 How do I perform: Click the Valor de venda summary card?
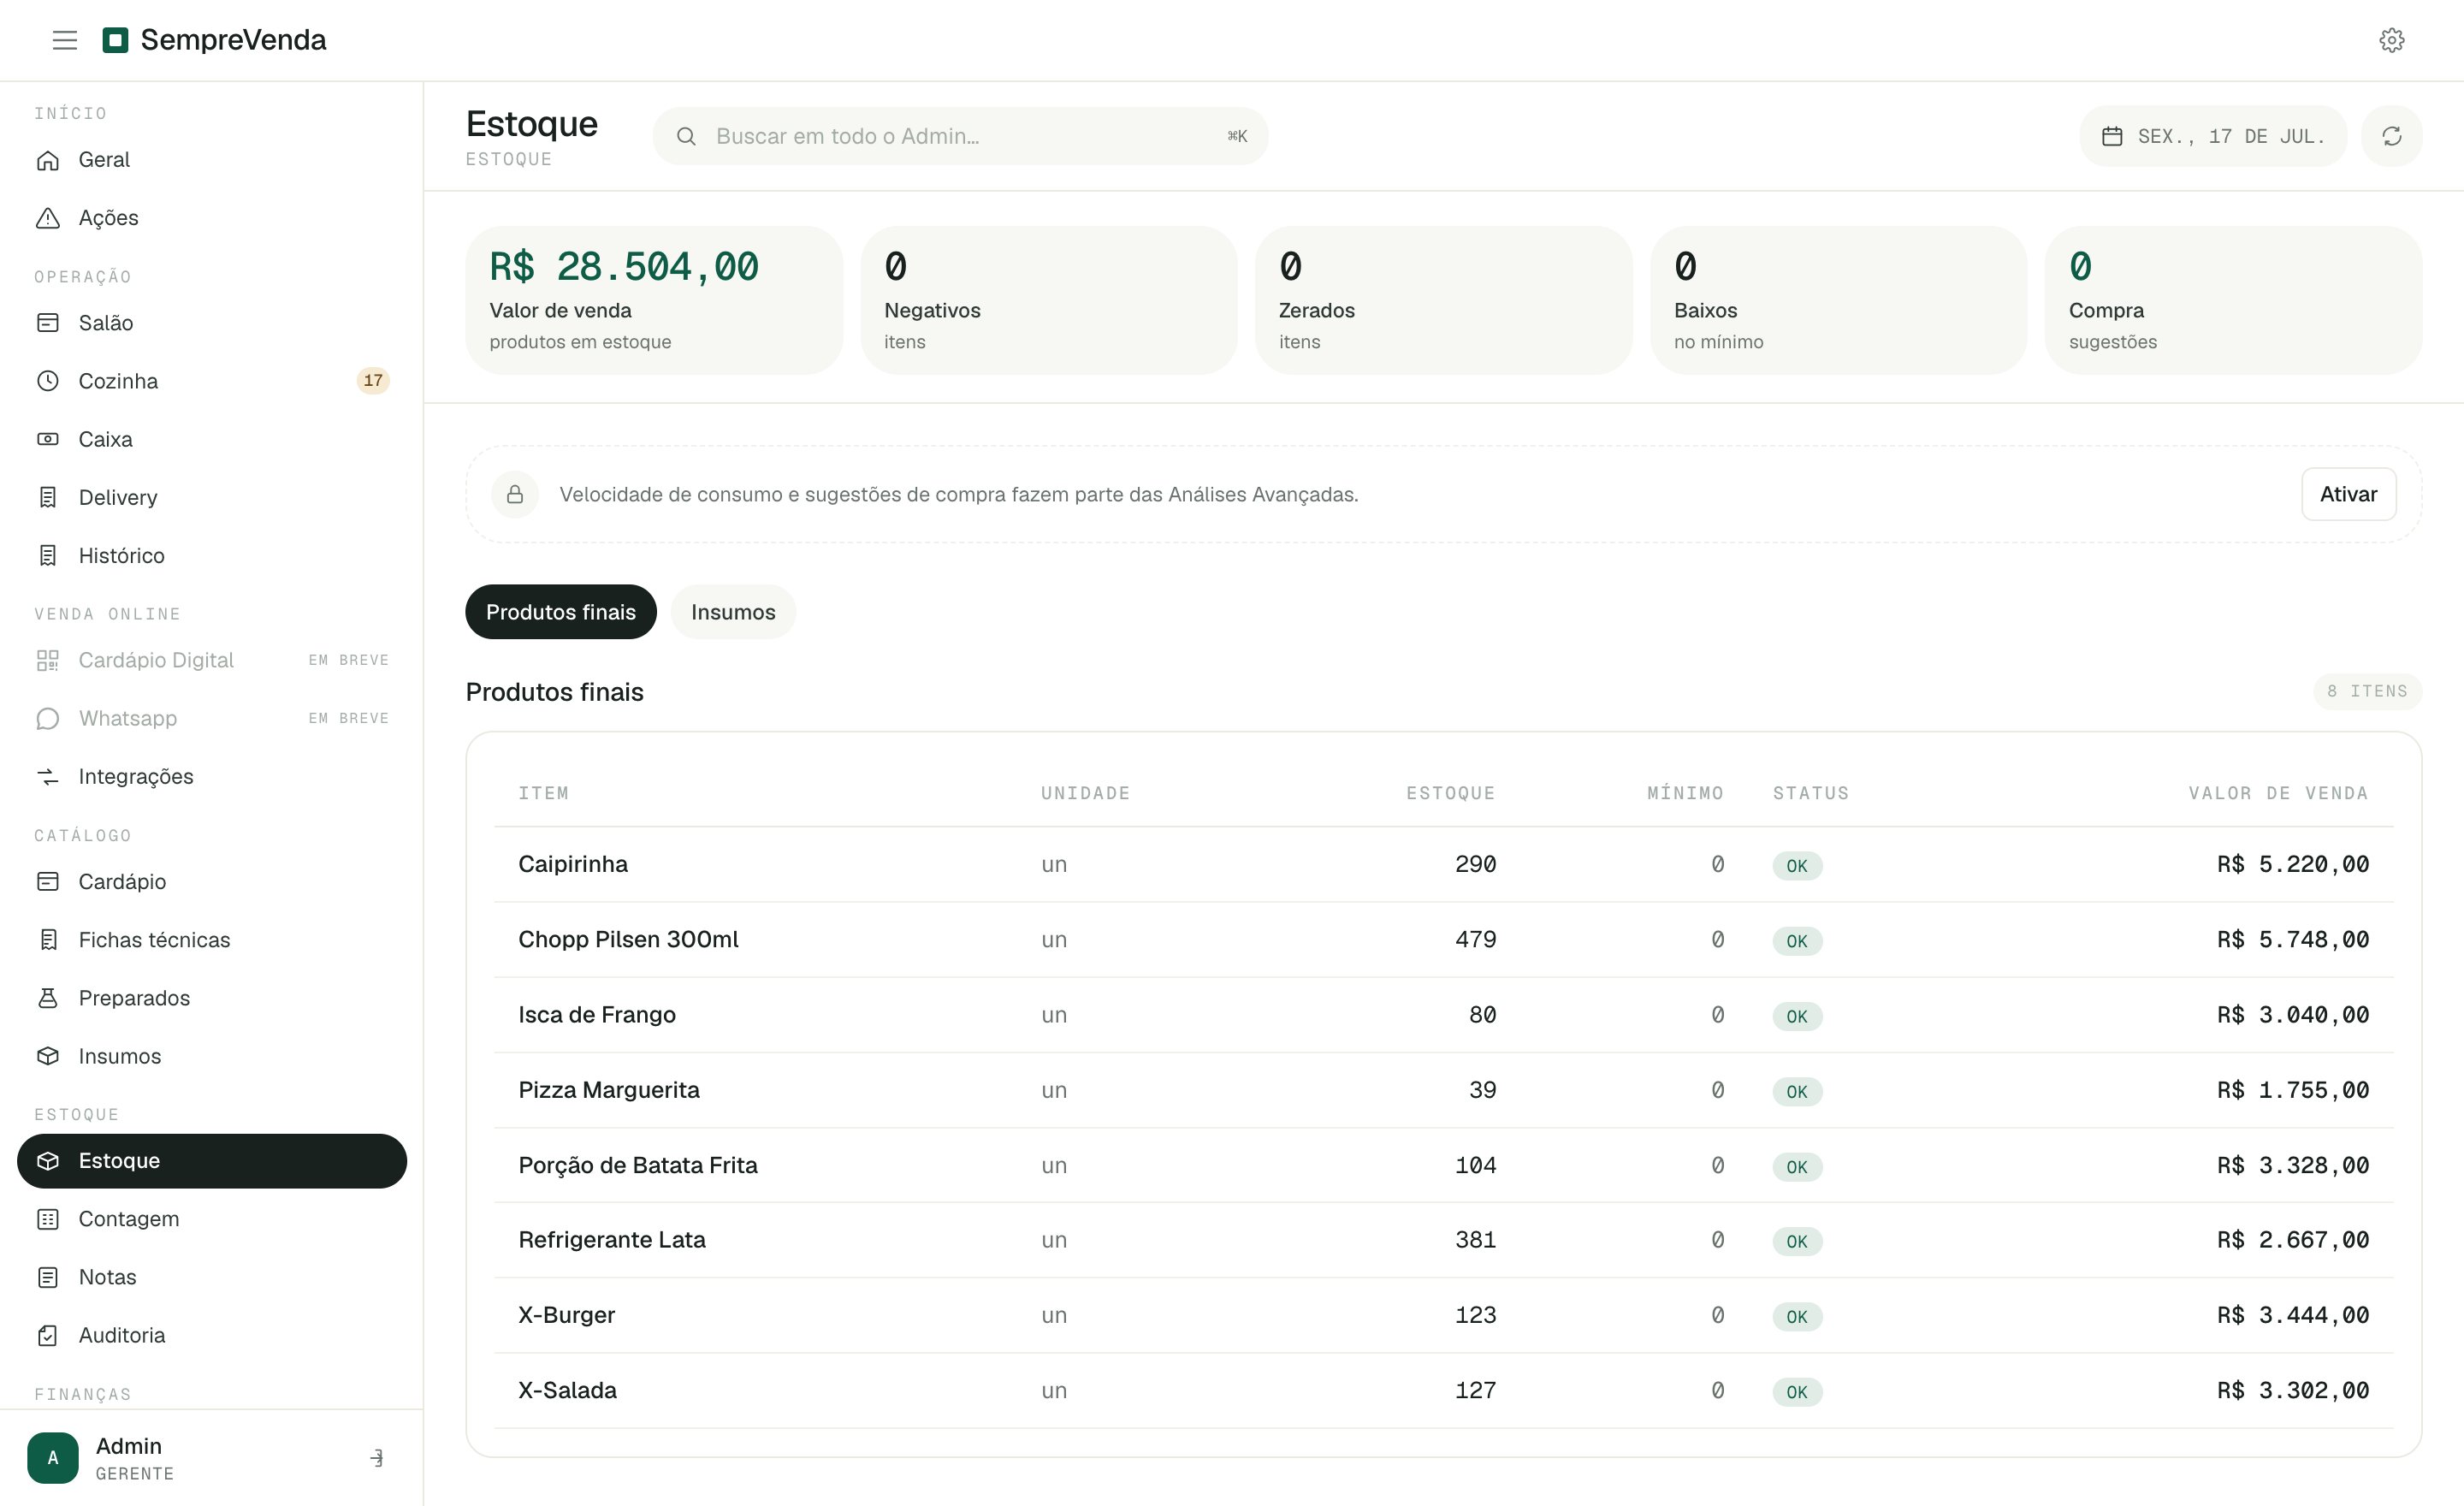pyautogui.click(x=654, y=300)
